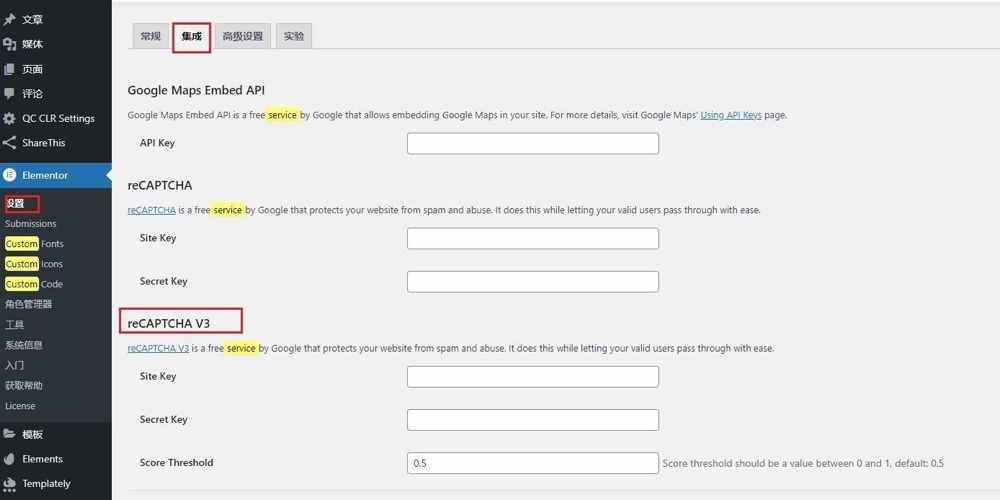Focus the reCAPTCHA V3 Site Key field
Viewport: 1000px width, 500px height.
pos(533,377)
